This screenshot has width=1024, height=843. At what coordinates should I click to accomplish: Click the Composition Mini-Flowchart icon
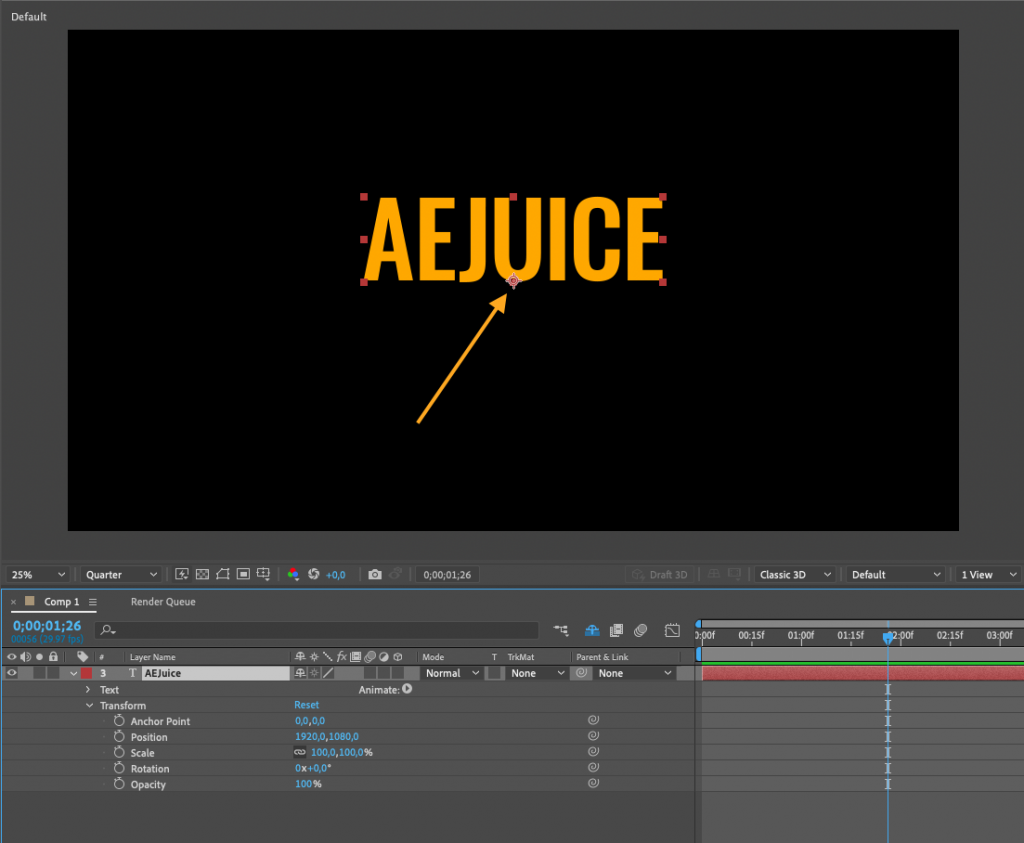(561, 631)
